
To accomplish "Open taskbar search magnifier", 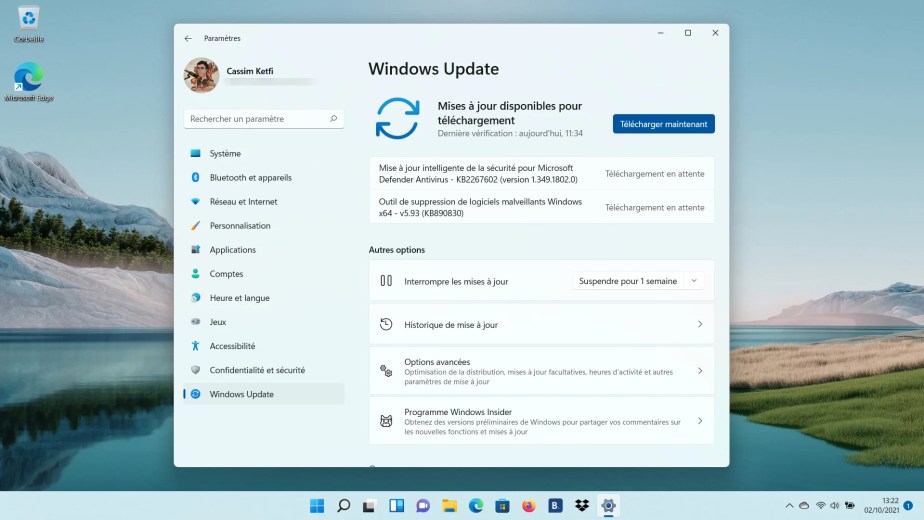I will (344, 506).
